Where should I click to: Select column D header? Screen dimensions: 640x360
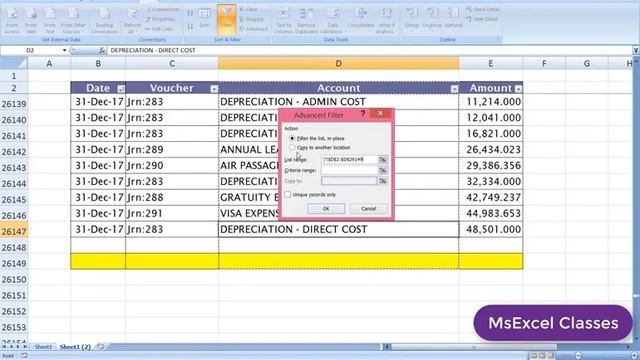click(x=338, y=64)
